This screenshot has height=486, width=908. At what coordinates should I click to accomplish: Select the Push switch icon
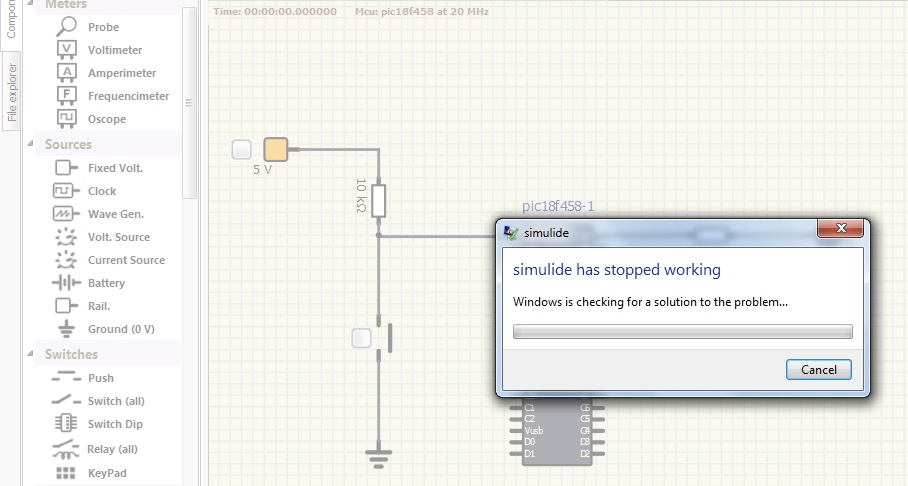[66, 378]
